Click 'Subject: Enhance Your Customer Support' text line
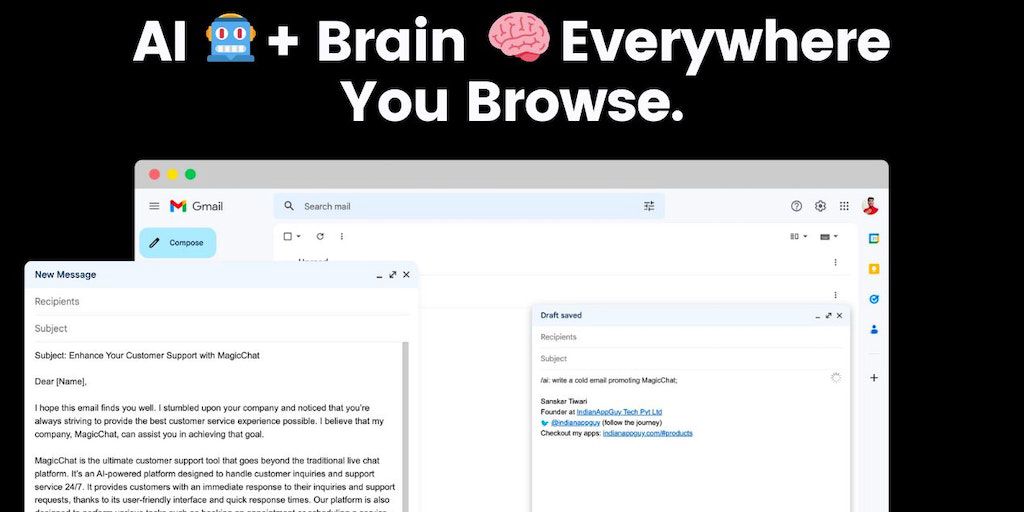 [x=147, y=356]
